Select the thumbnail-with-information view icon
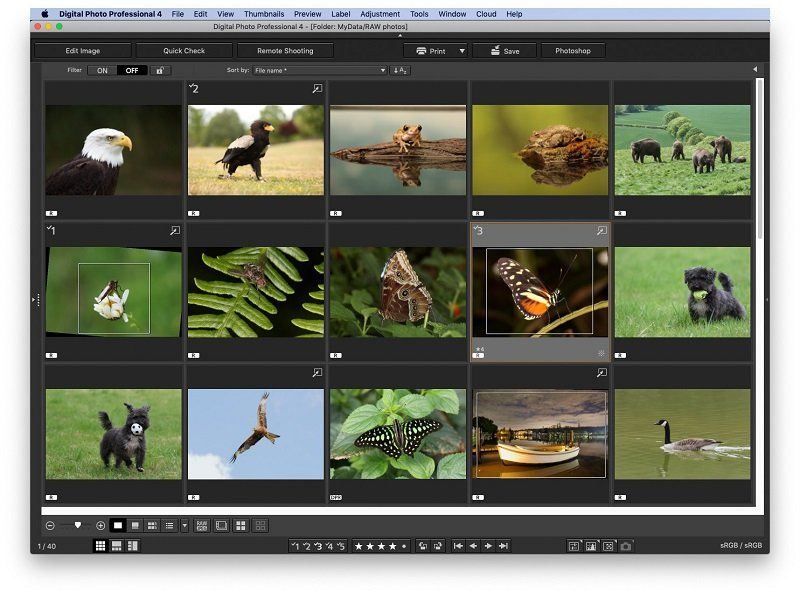The width and height of the screenshot is (800, 594). tap(135, 524)
